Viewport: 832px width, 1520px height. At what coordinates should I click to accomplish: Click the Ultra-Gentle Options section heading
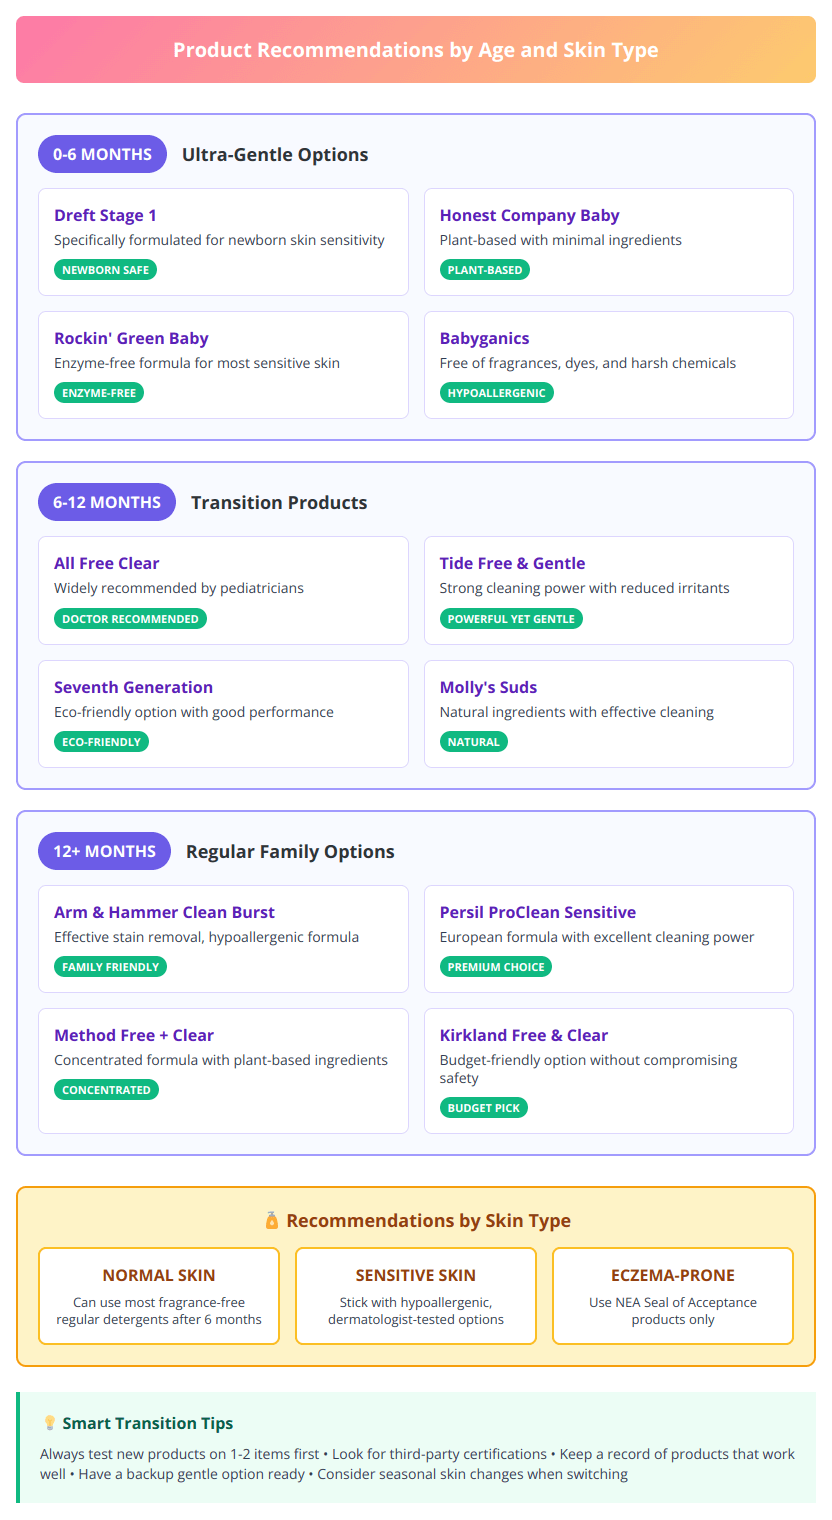[x=275, y=154]
